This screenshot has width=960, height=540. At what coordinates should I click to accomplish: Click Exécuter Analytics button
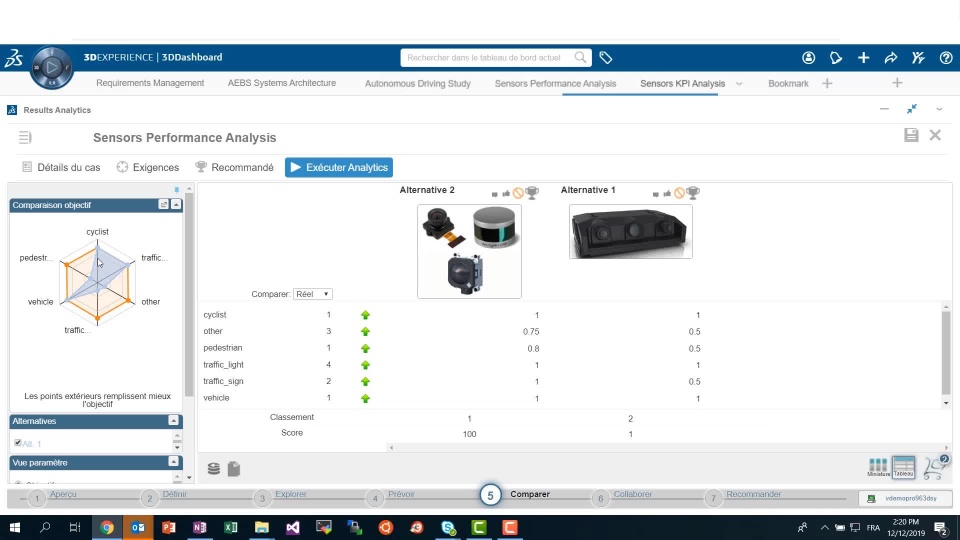(x=339, y=167)
